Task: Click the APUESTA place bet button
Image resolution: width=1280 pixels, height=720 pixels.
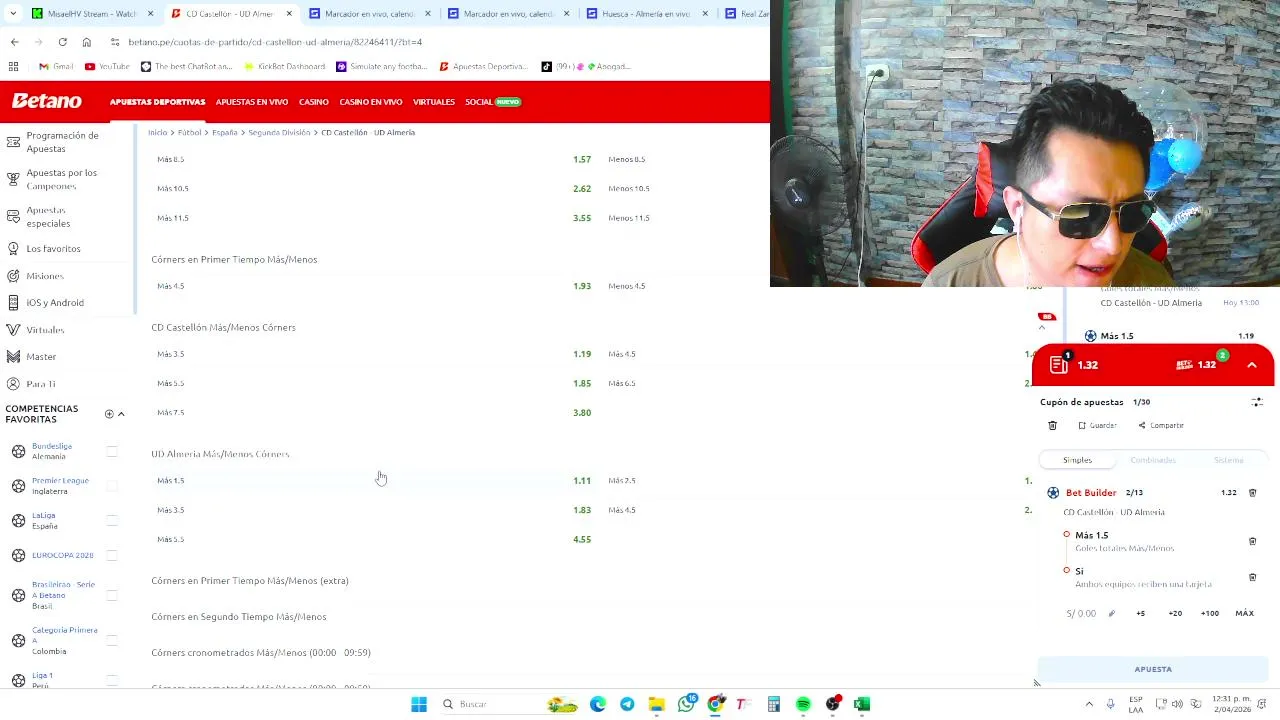Action: click(x=1153, y=669)
